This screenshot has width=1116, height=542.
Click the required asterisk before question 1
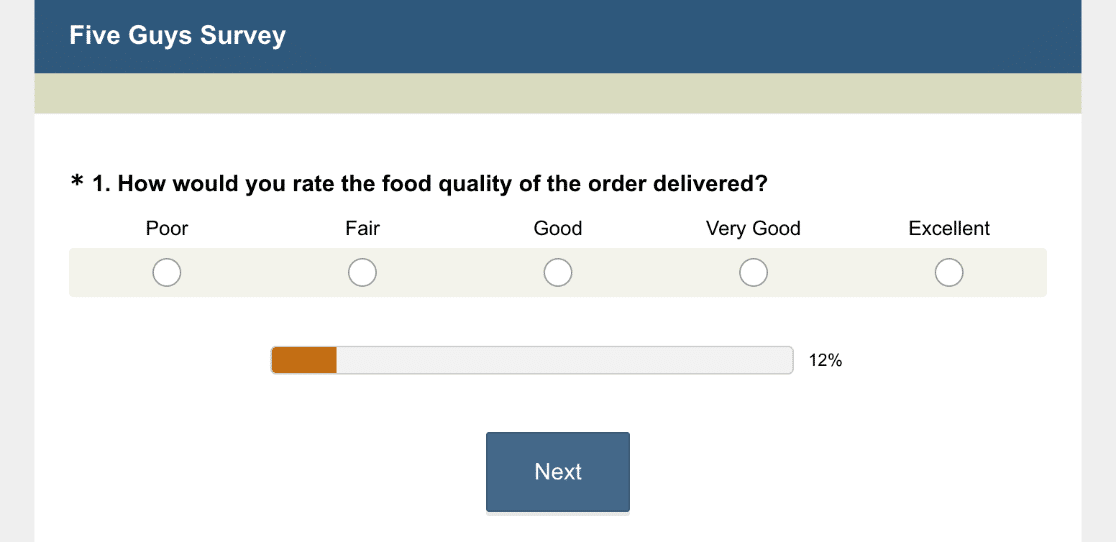coord(77,183)
